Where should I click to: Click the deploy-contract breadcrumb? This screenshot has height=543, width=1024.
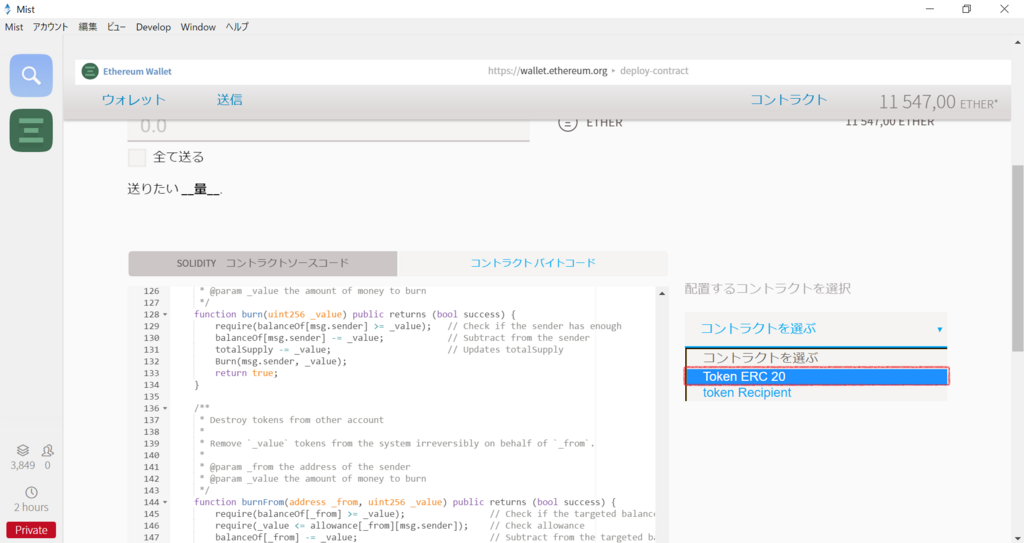pyautogui.click(x=654, y=71)
